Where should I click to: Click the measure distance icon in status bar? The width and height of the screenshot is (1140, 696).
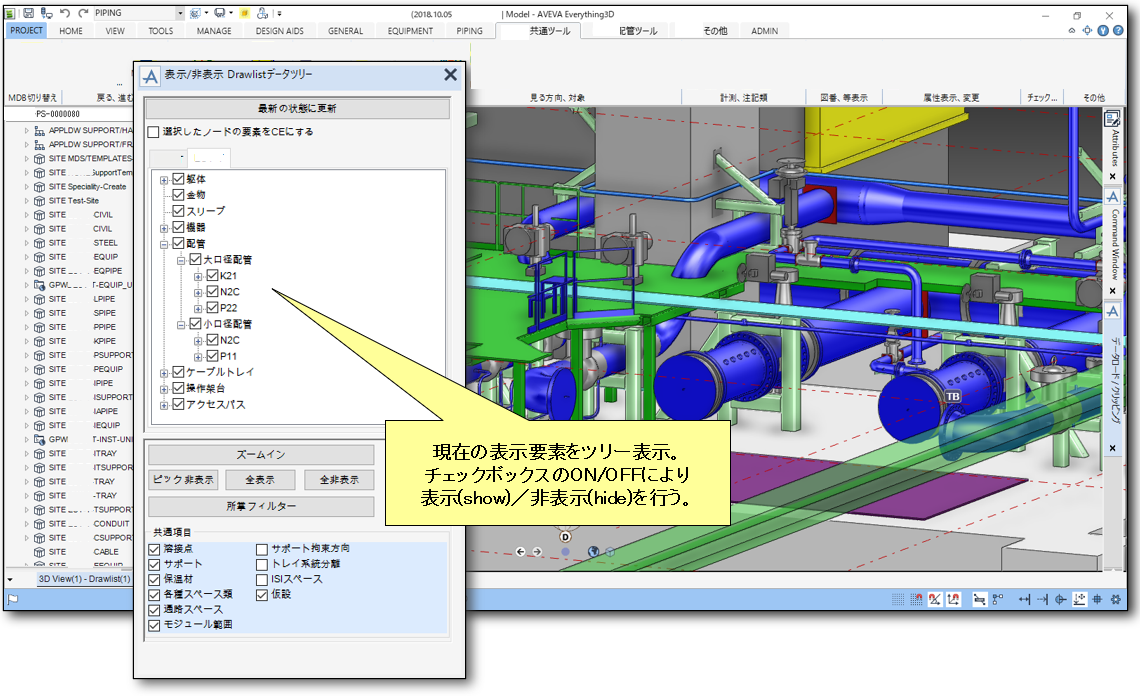[1024, 600]
